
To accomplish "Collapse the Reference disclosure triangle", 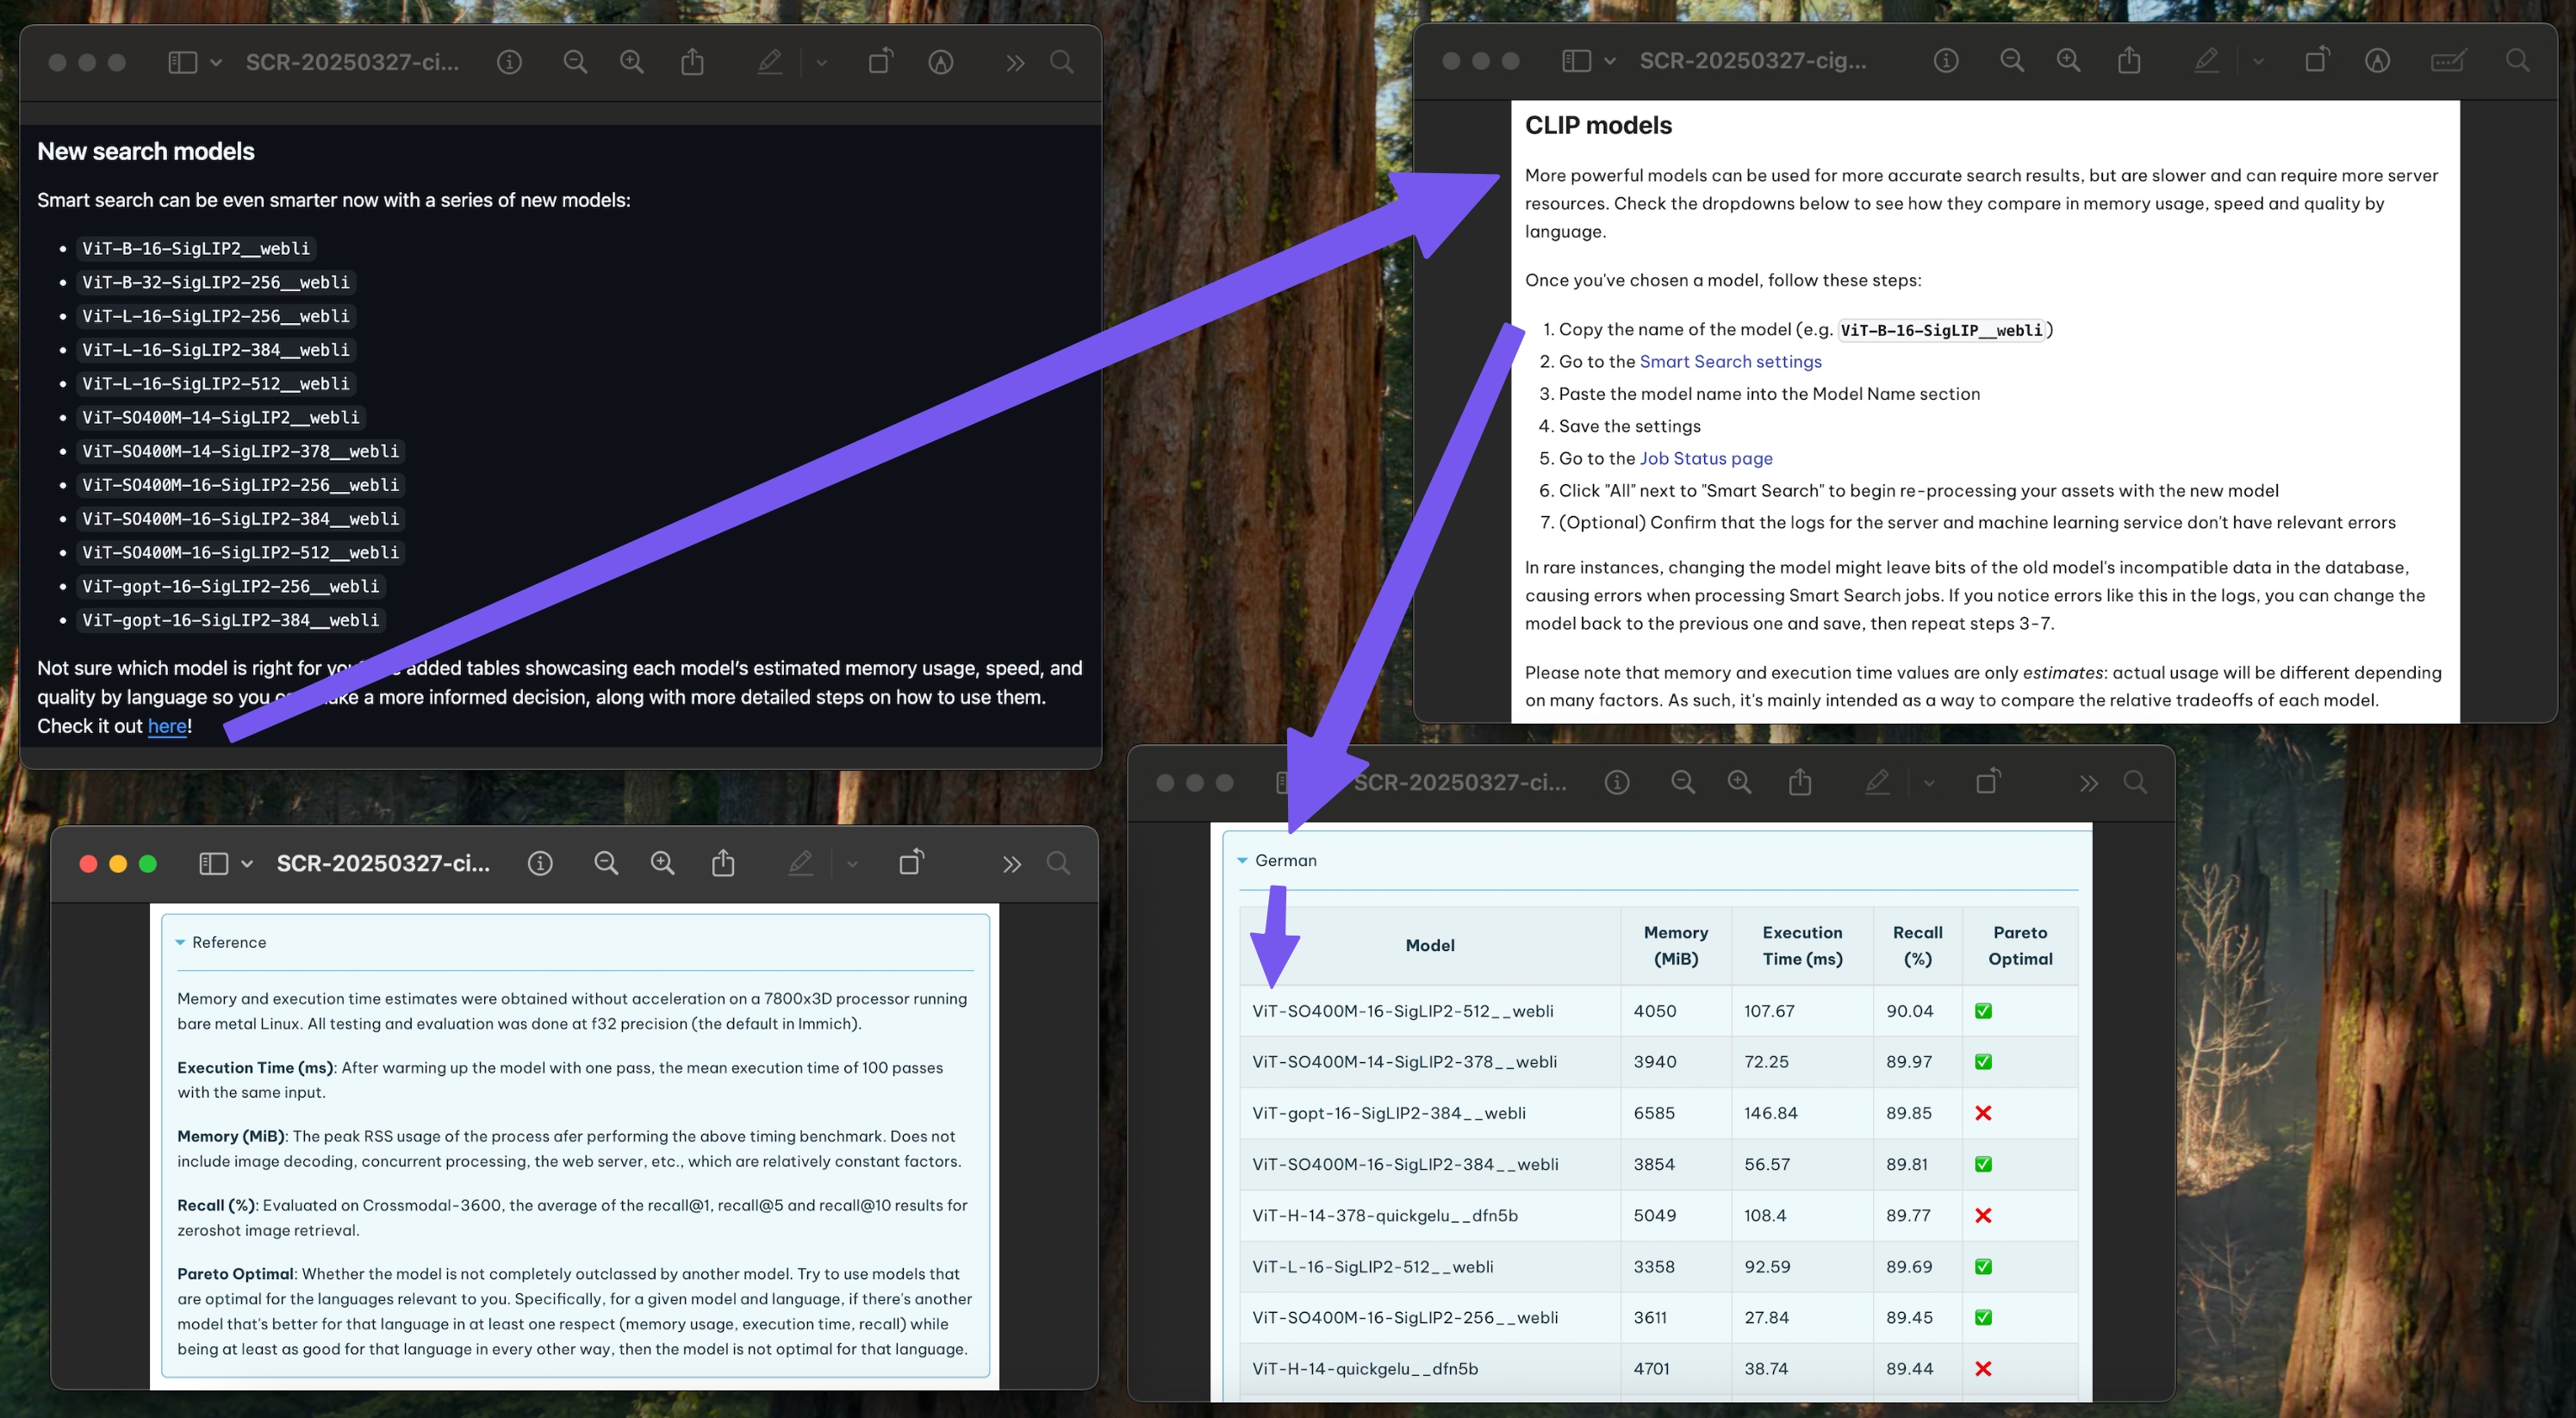I will pos(180,942).
